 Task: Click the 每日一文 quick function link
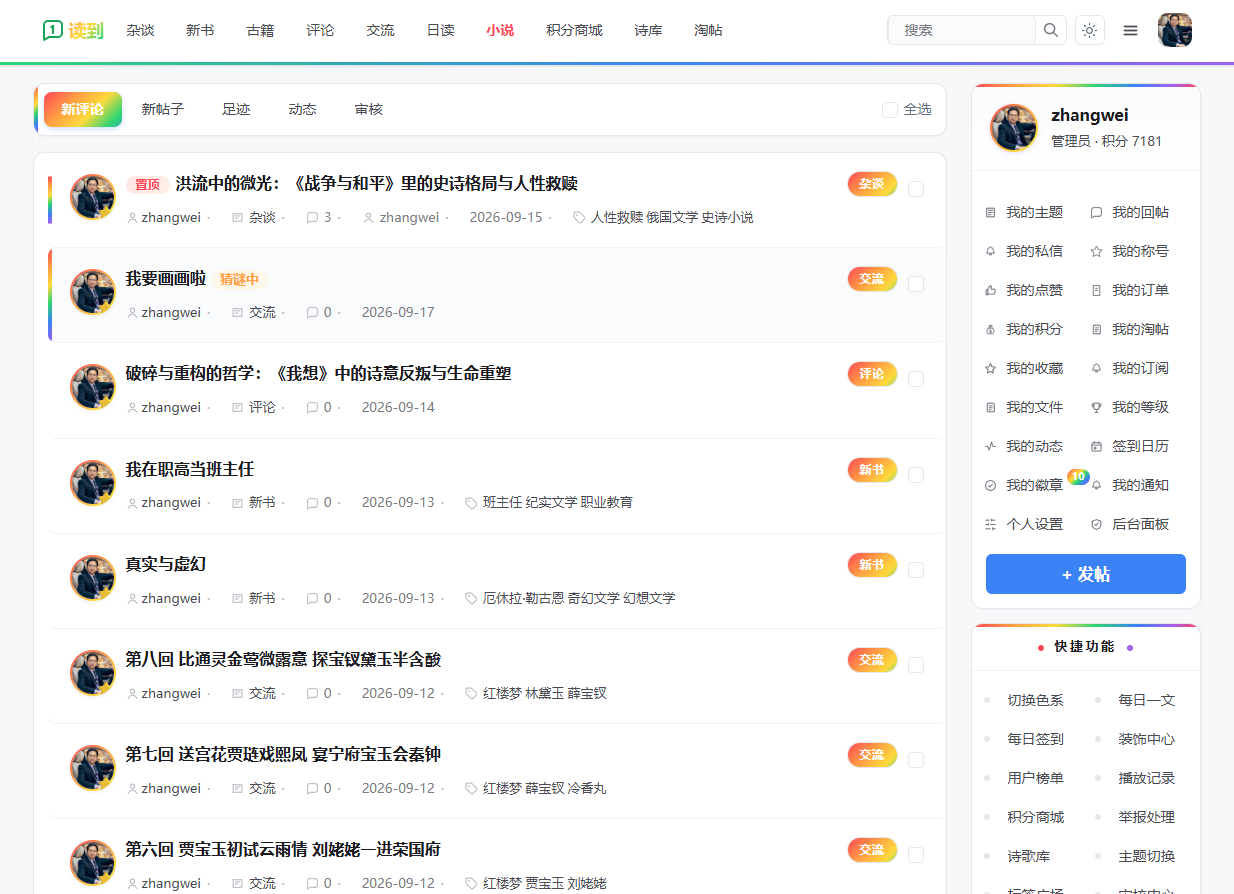1147,701
